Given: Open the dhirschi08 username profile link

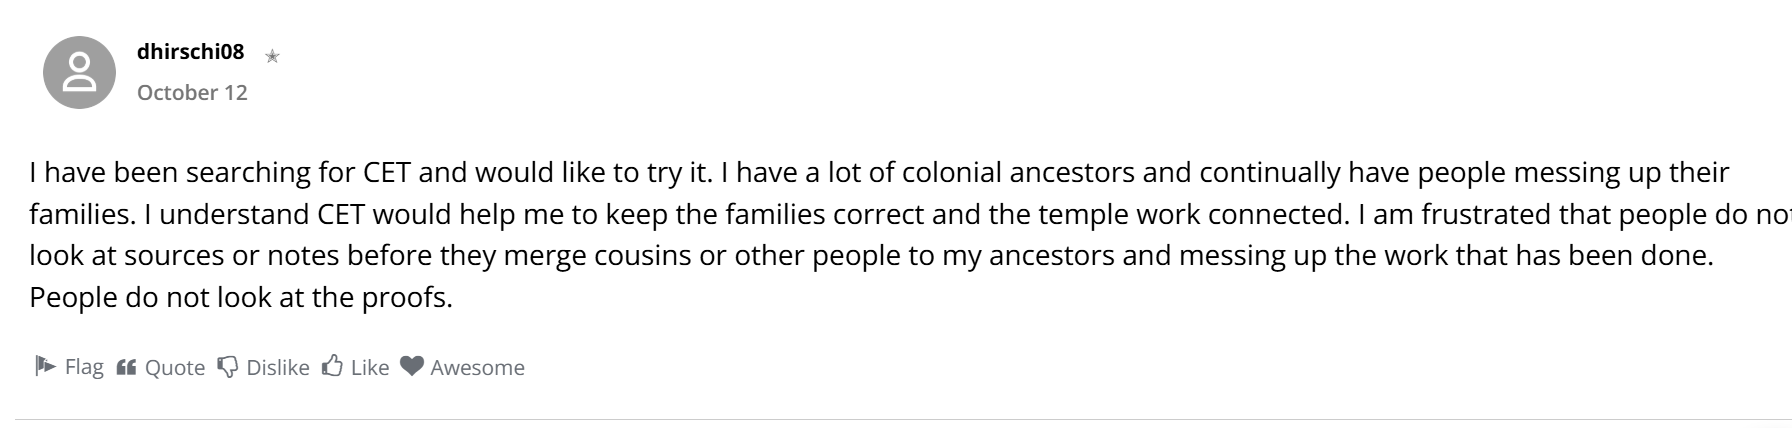Looking at the screenshot, I should pyautogui.click(x=190, y=52).
